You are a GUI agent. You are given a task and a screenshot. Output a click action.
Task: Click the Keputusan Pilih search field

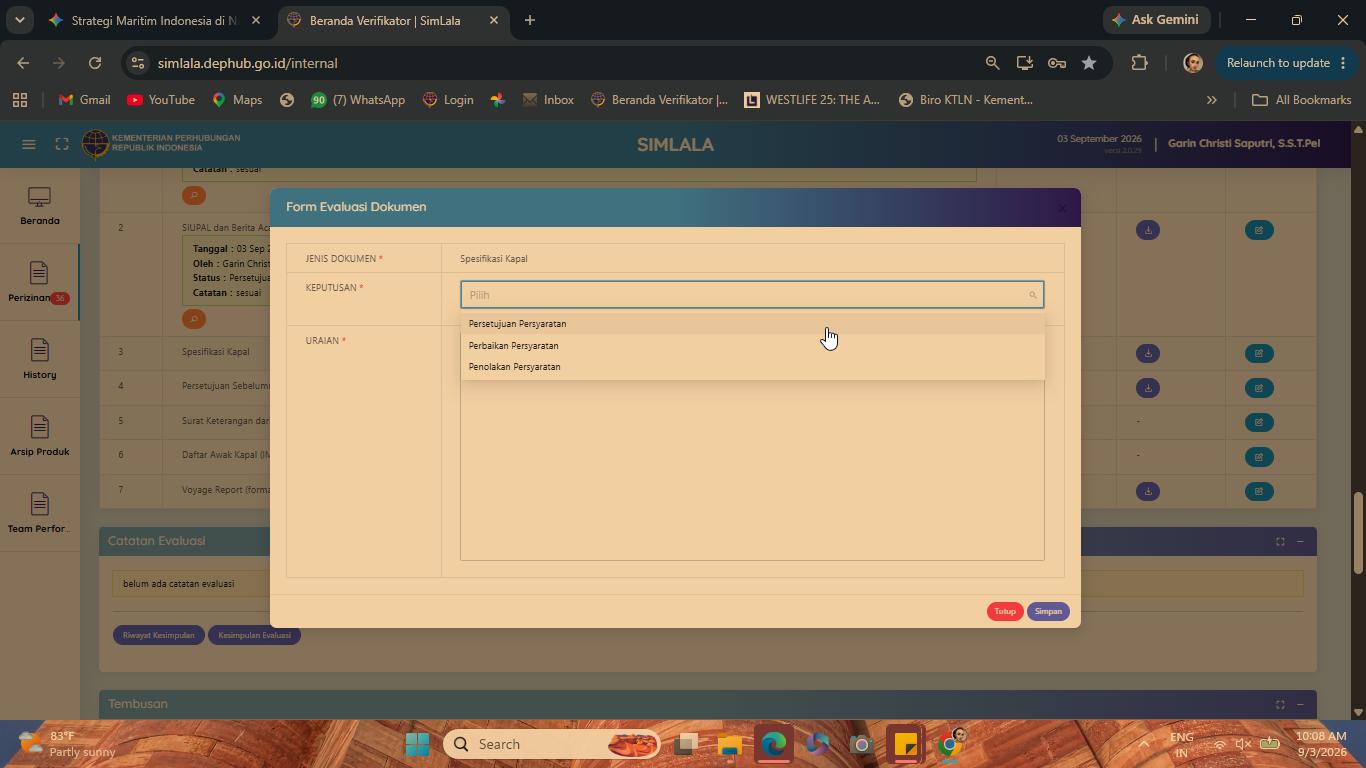click(752, 295)
